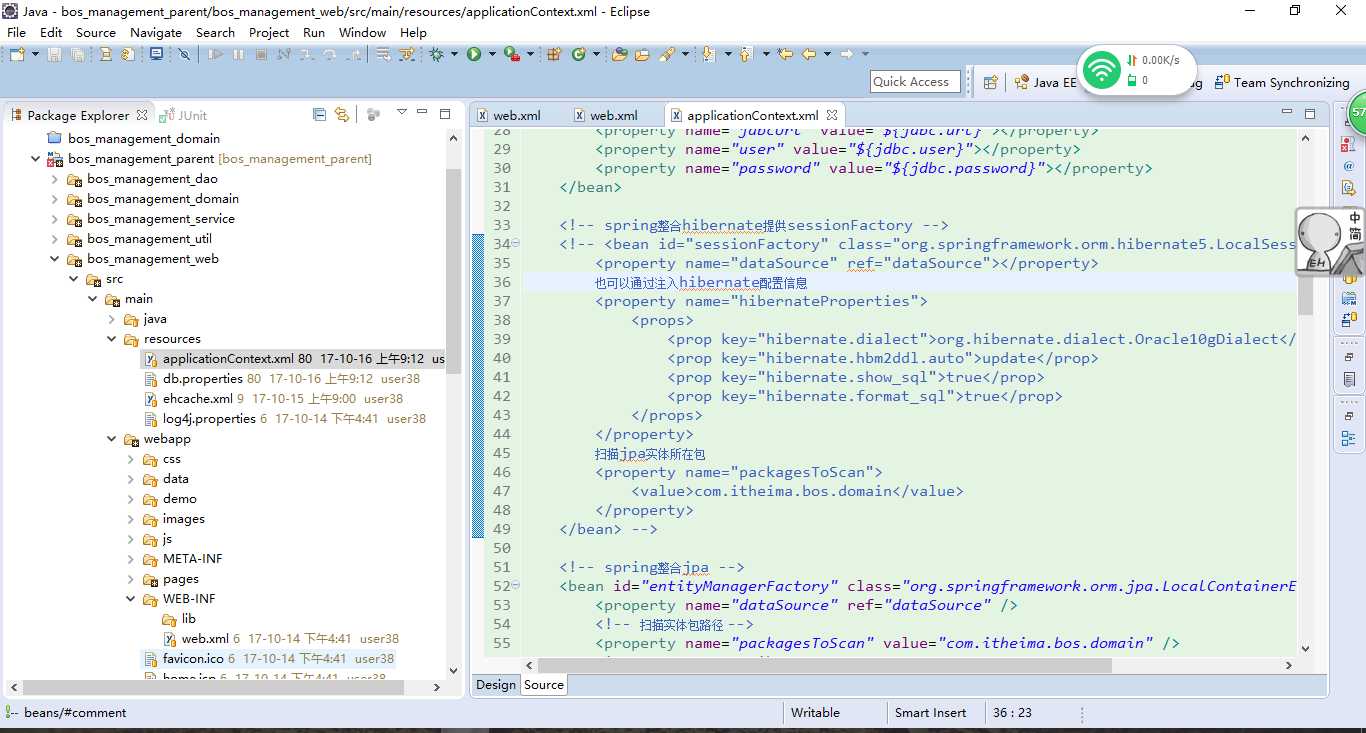
Task: Click the green bug Debug icon
Action: [436, 54]
